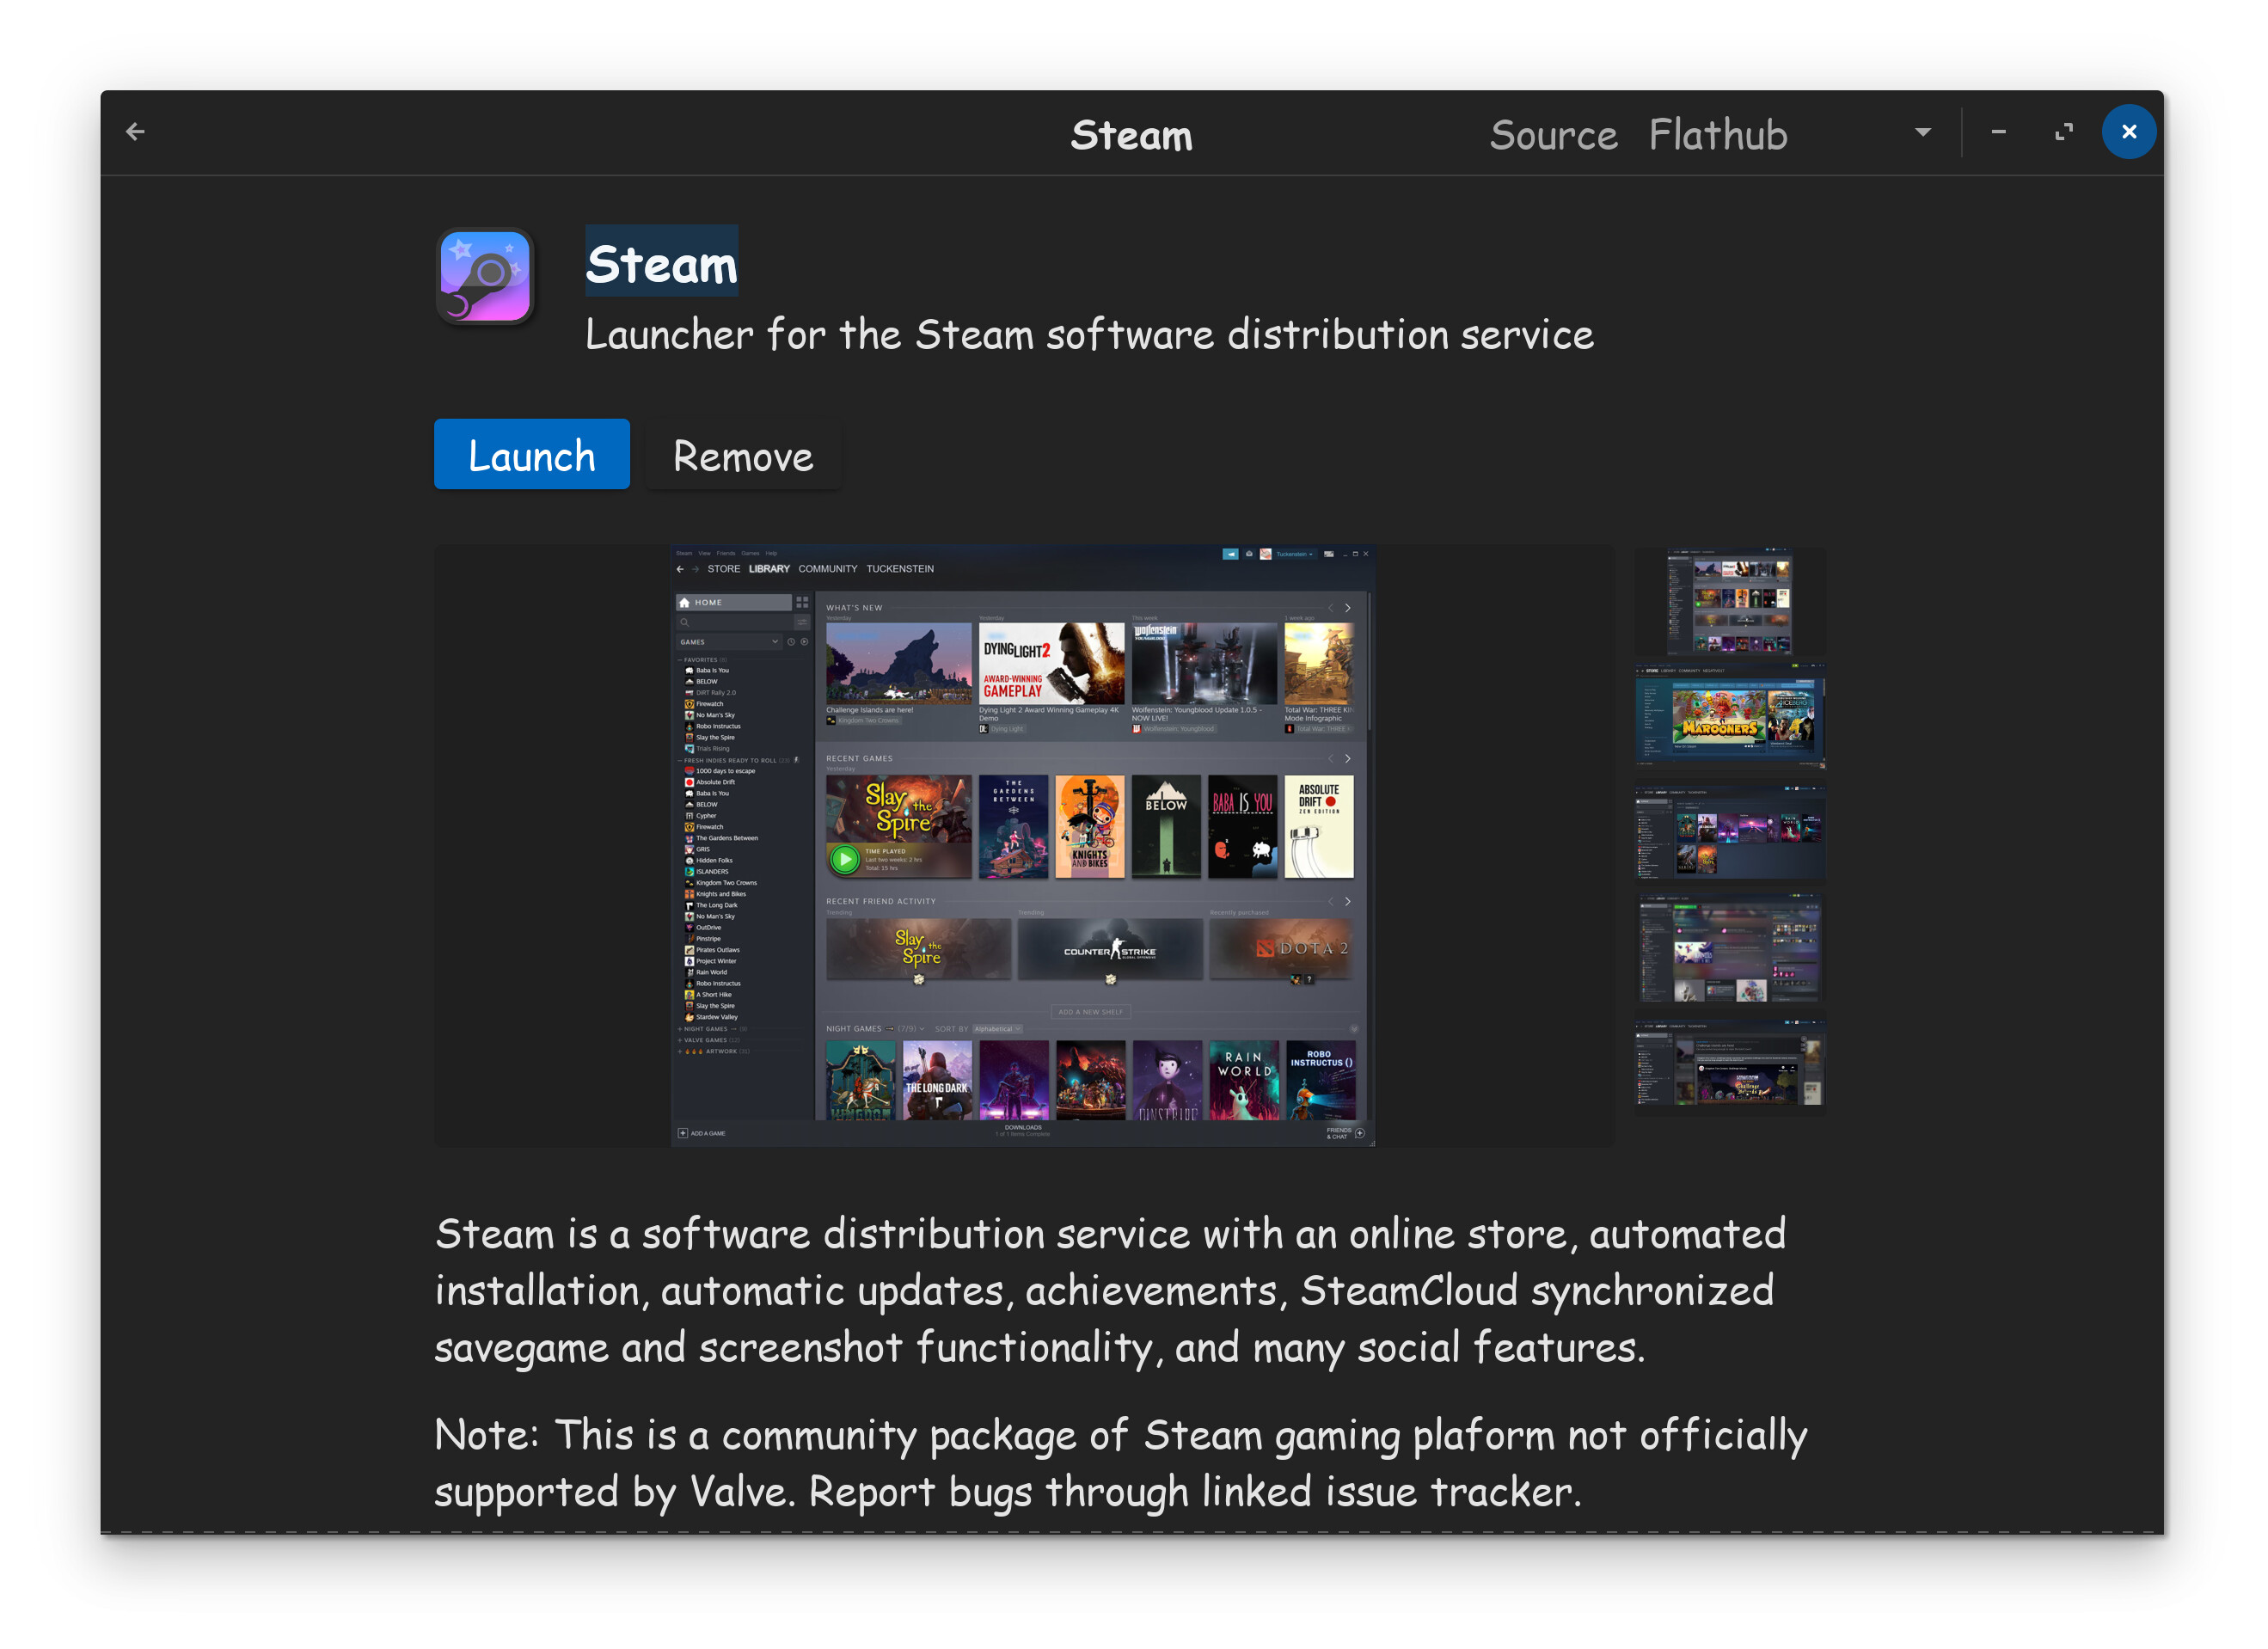Click the Launcher for the Steam summary text
2268x1649 pixels.
[1089, 335]
